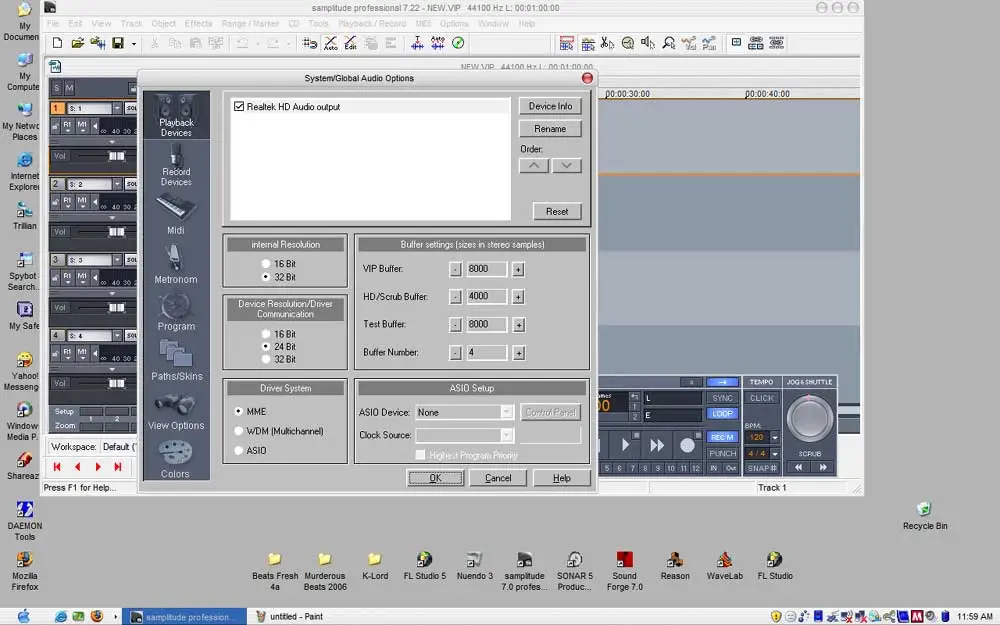
Task: Open the save button dropdown arrow
Action: click(x=133, y=43)
